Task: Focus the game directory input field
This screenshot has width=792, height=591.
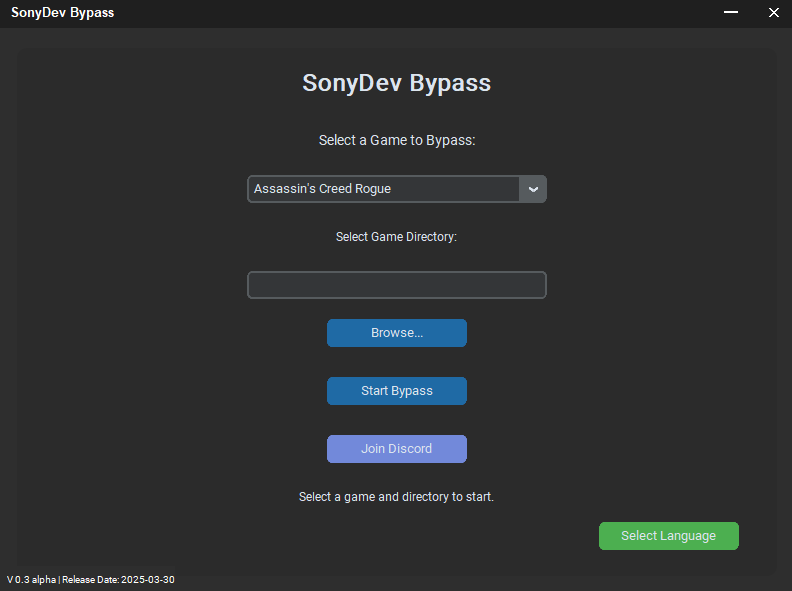Action: pyautogui.click(x=397, y=285)
